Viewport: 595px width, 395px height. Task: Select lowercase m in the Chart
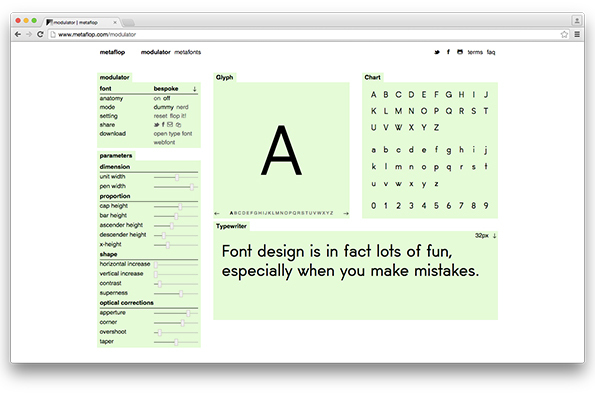point(398,167)
